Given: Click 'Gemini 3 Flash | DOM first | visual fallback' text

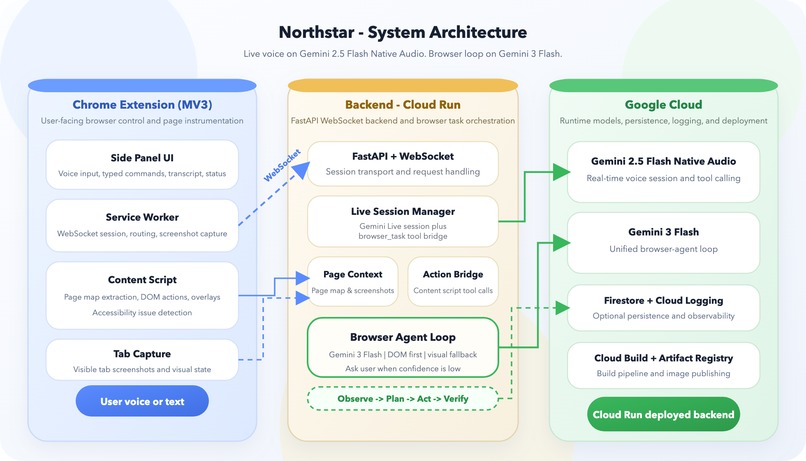Looking at the screenshot, I should 402,355.
